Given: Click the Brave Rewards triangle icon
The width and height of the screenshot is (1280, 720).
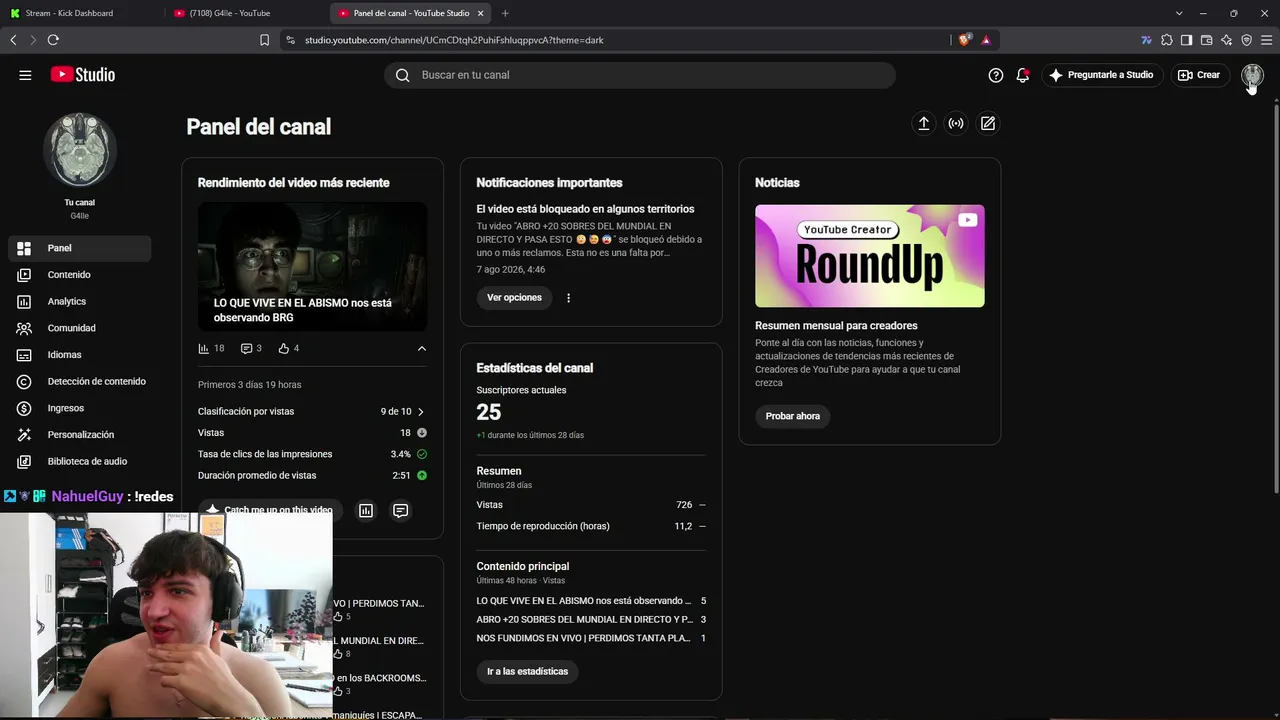Looking at the screenshot, I should click(x=986, y=40).
